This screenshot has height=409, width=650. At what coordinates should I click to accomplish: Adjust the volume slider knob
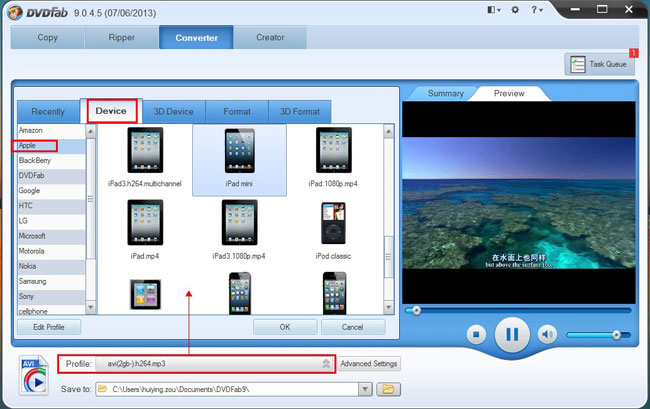tap(616, 335)
